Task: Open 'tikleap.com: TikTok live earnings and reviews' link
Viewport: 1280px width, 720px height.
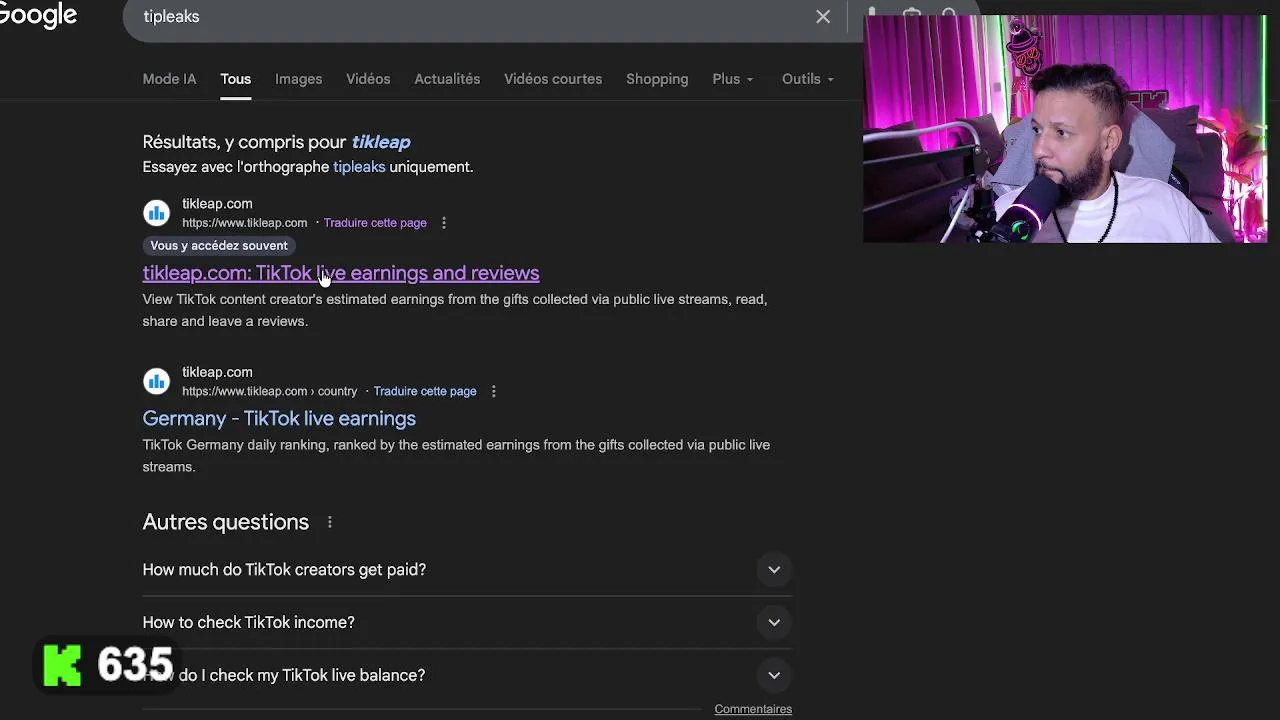Action: pos(341,273)
